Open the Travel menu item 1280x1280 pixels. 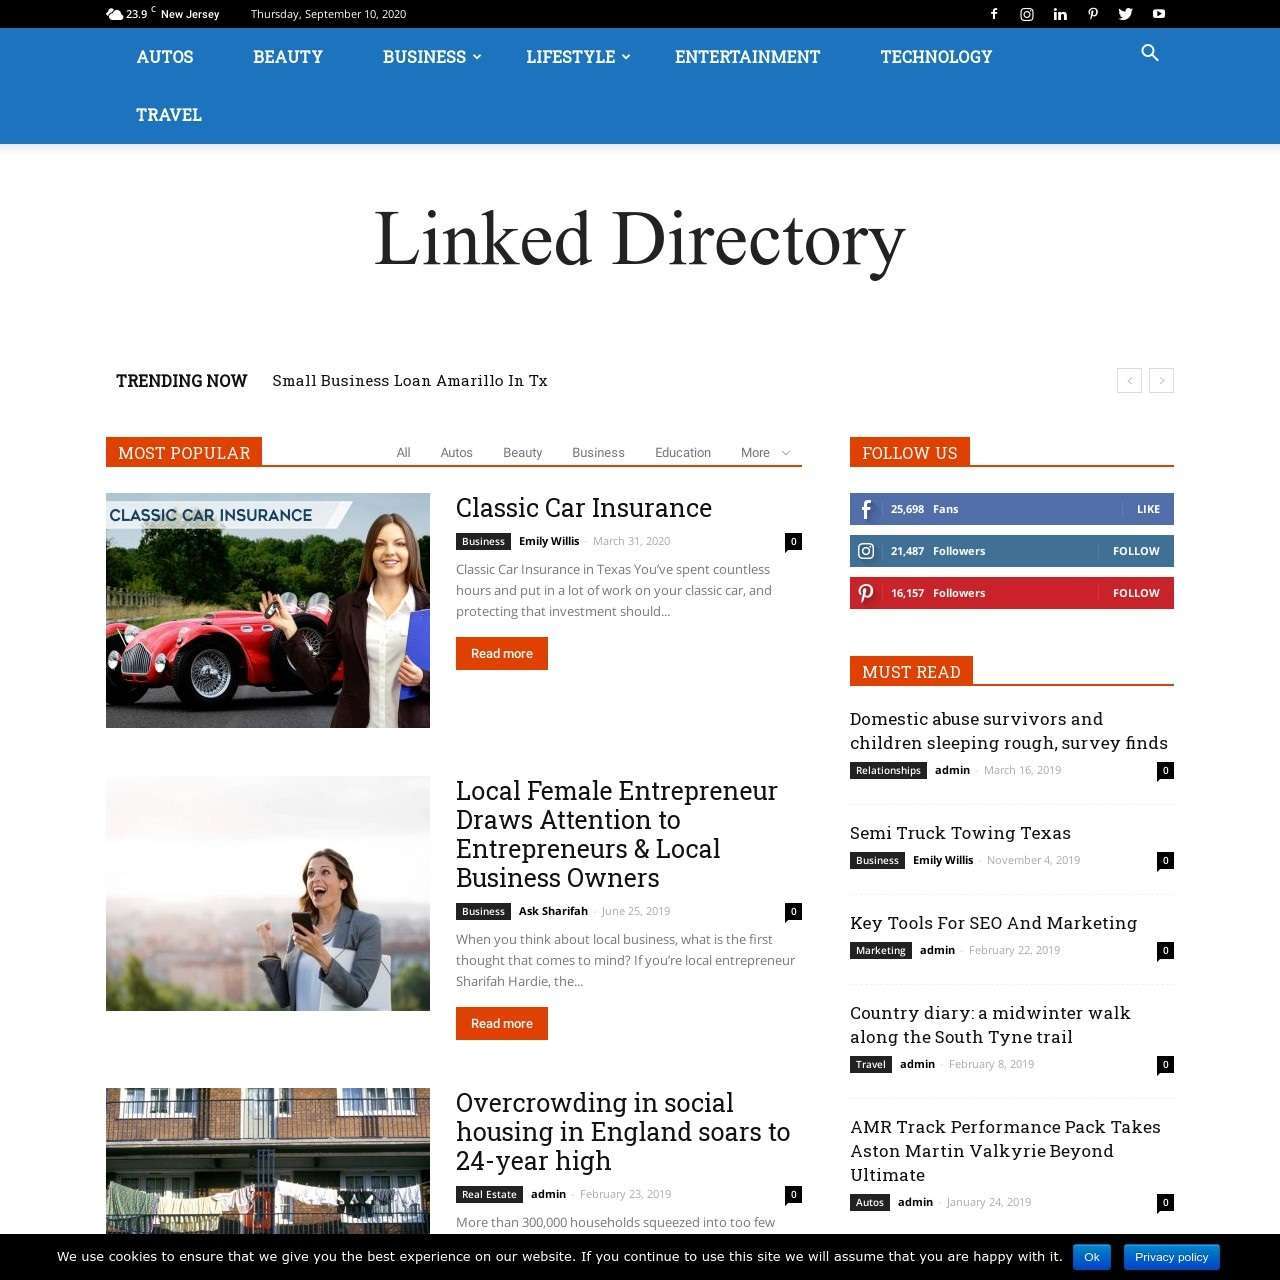tap(169, 115)
